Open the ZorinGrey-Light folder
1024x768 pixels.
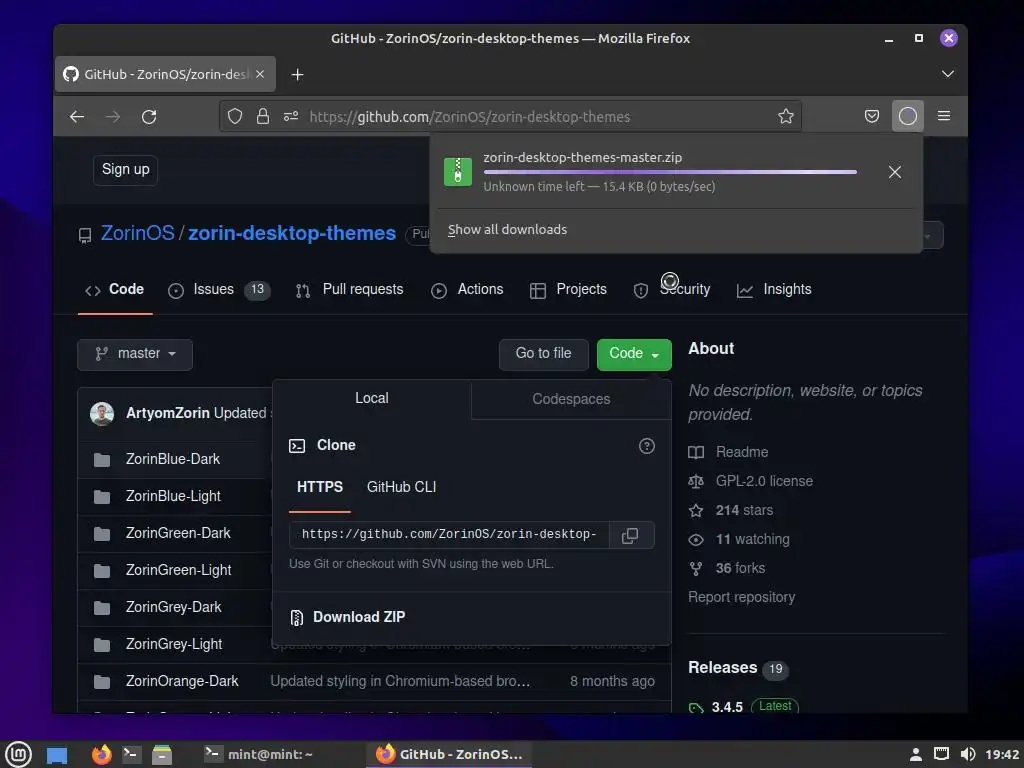click(174, 644)
